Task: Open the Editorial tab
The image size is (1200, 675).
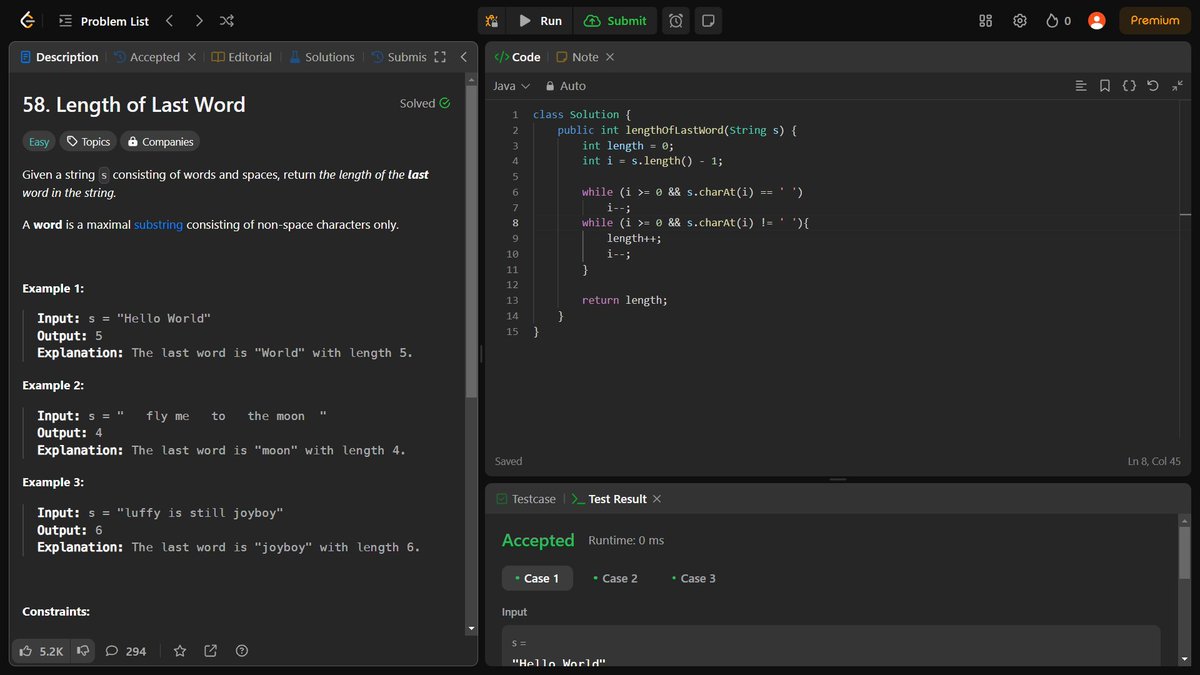Action: [241, 57]
